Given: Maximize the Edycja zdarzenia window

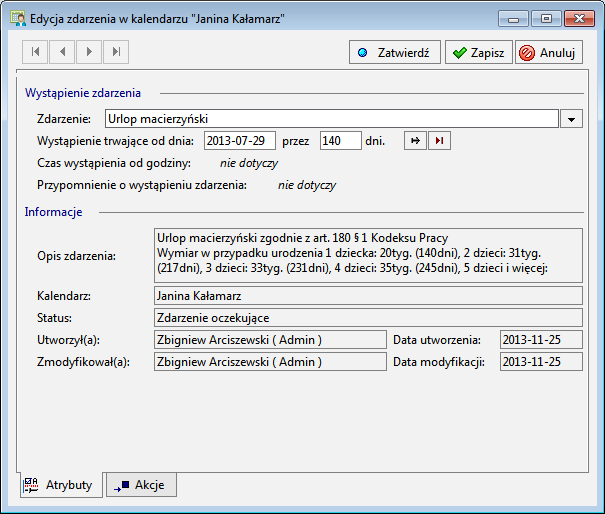Looking at the screenshot, I should point(546,19).
